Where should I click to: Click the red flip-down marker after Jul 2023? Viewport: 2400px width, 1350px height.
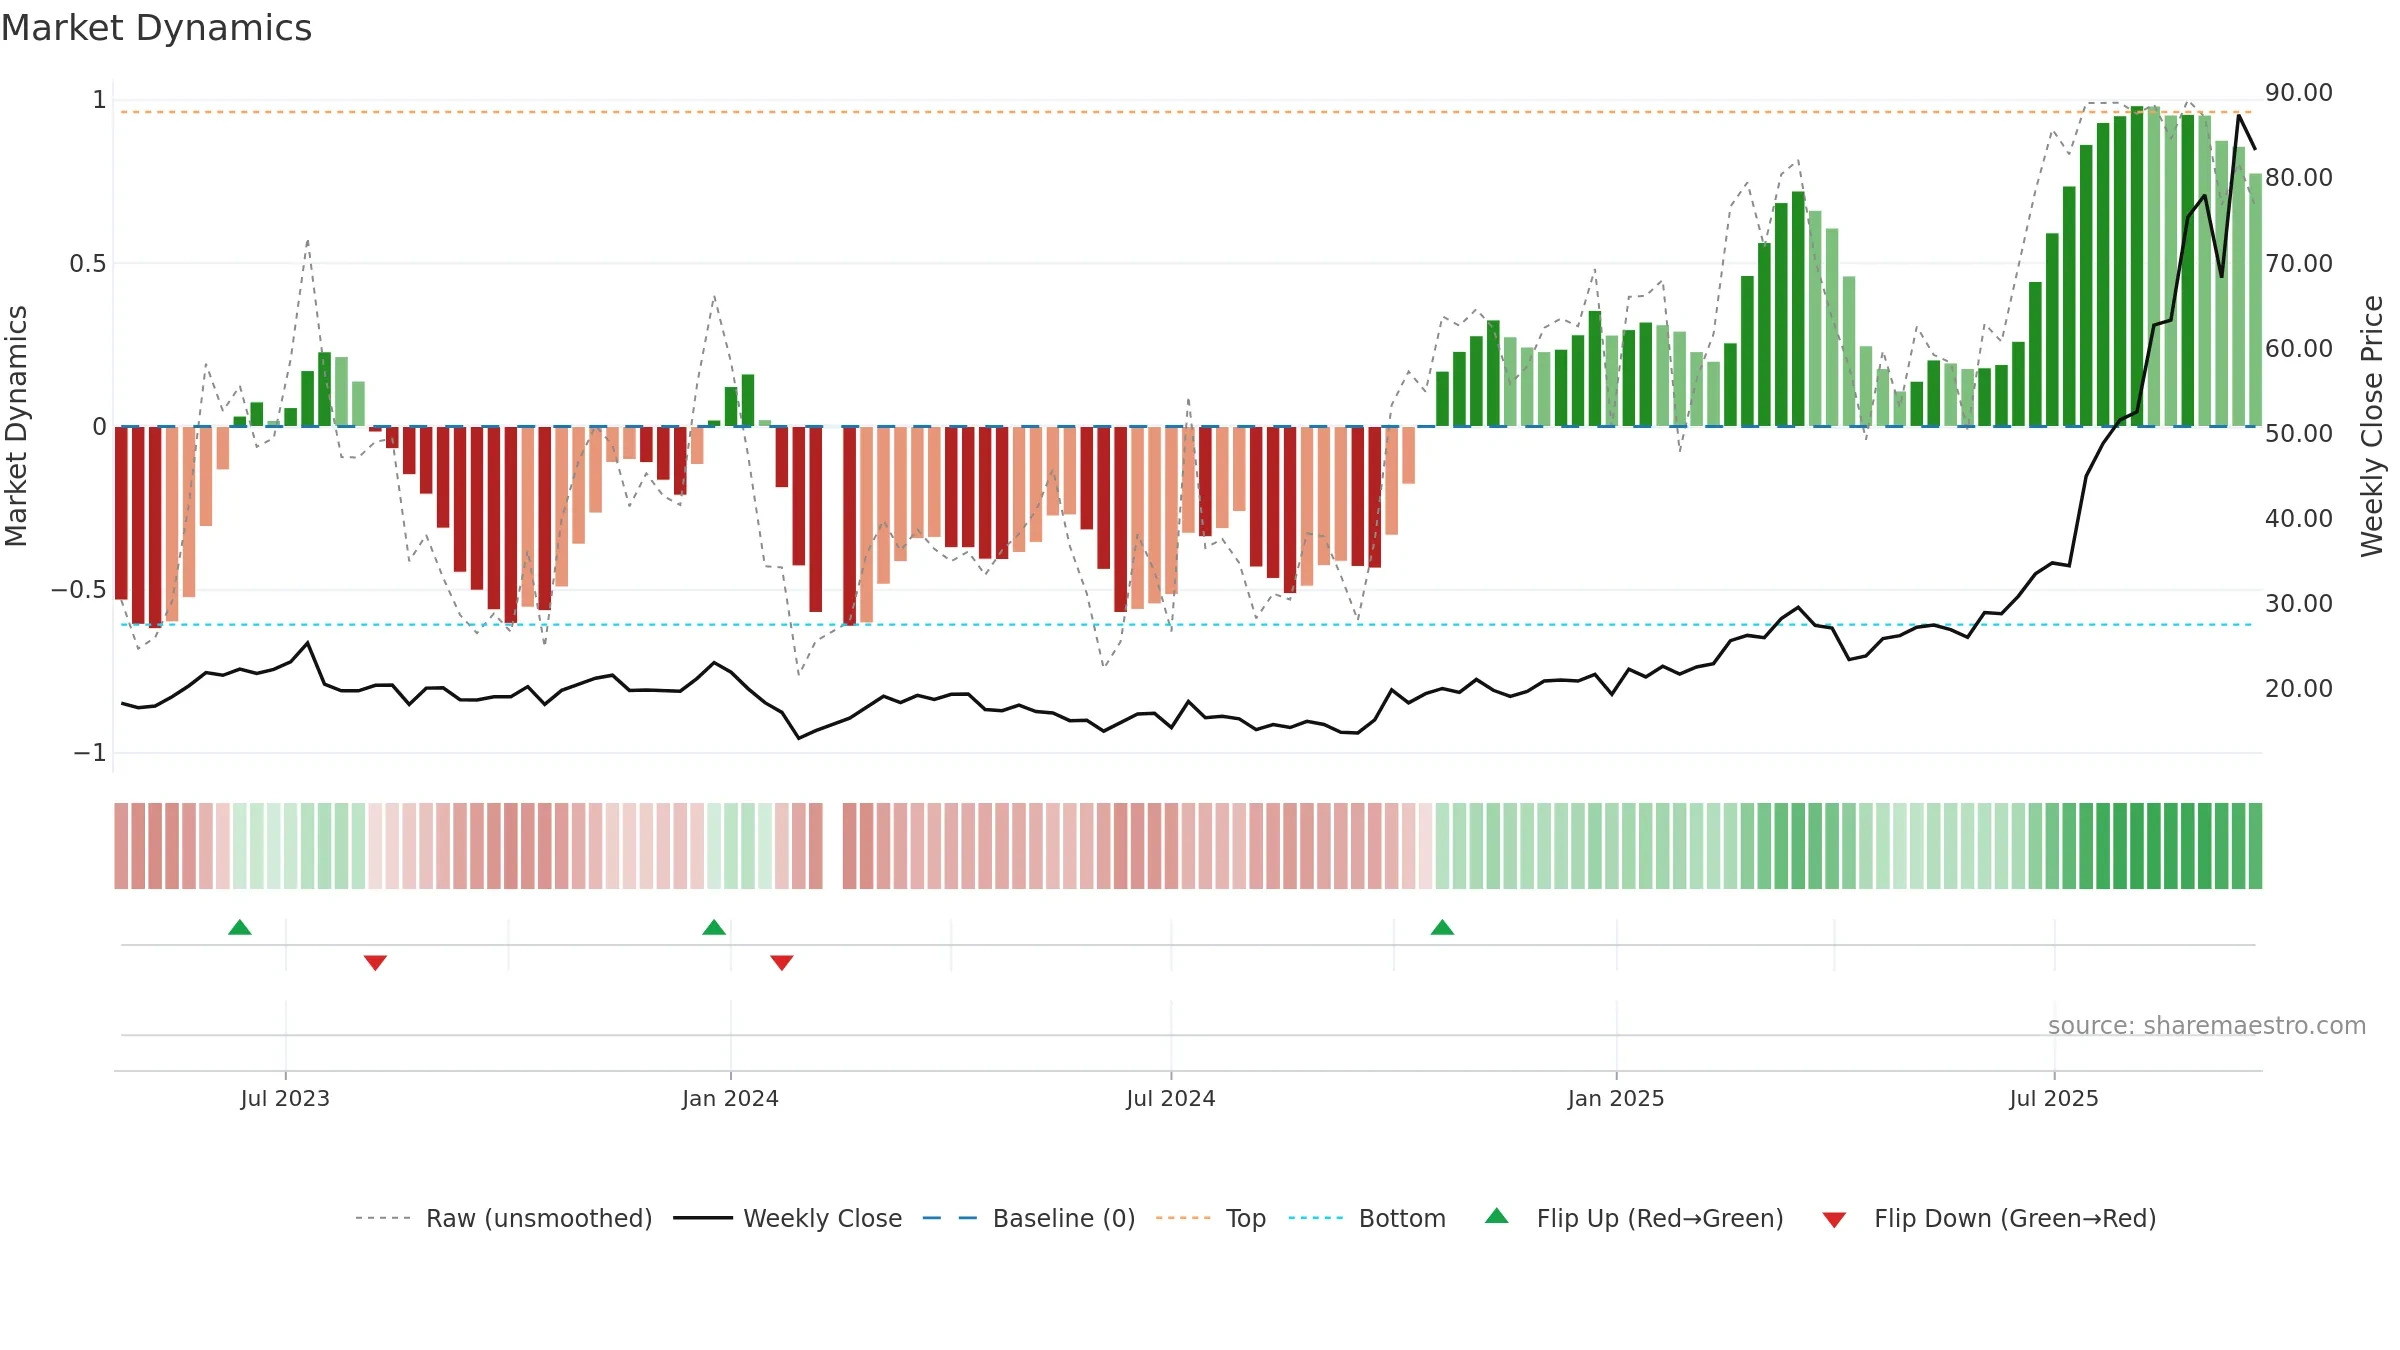coord(375,963)
